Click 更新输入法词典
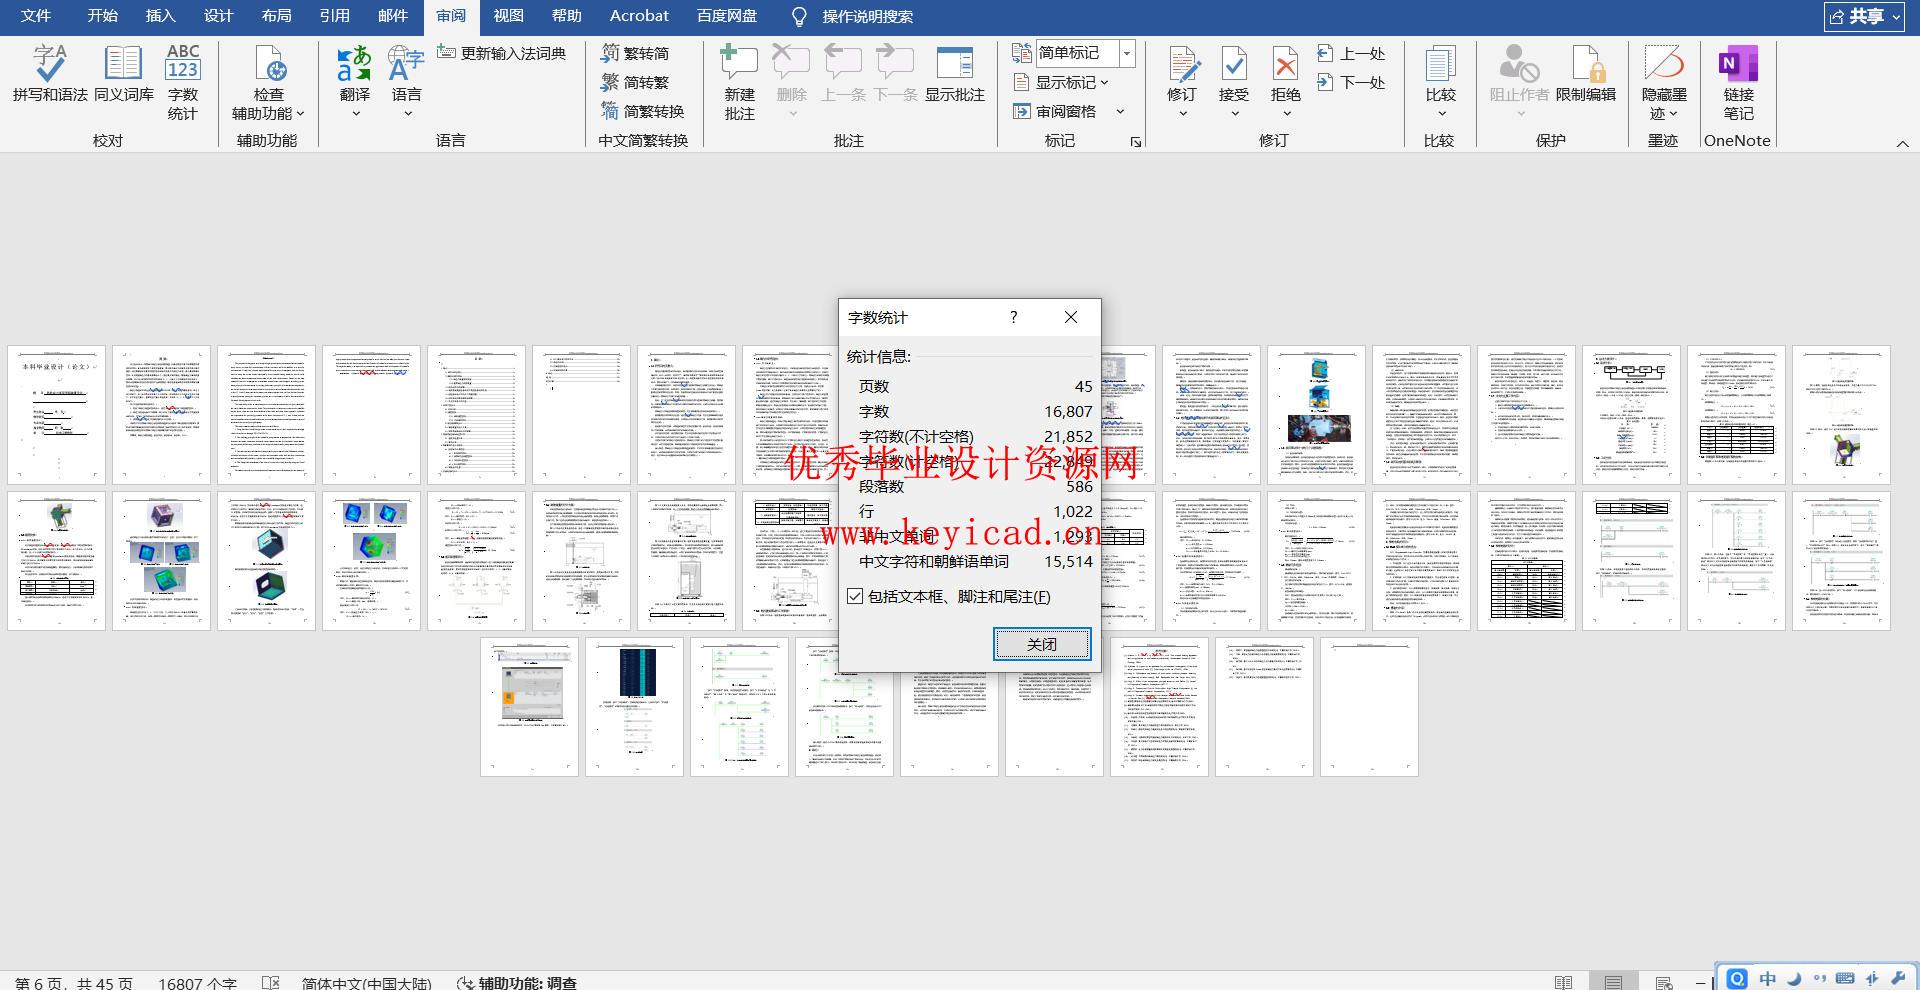 coord(501,53)
